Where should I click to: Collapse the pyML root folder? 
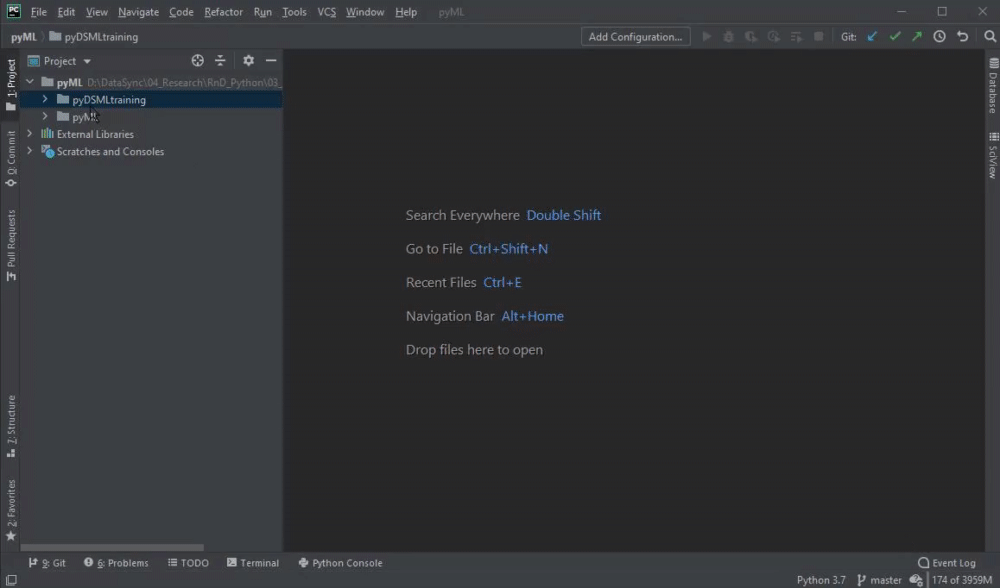(x=30, y=82)
